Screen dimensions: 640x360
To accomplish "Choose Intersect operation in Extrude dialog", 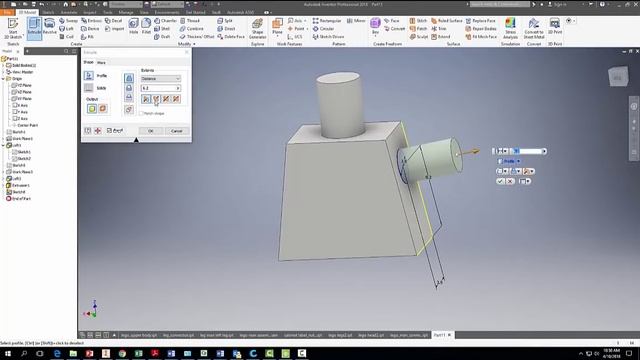I will (x=129, y=98).
